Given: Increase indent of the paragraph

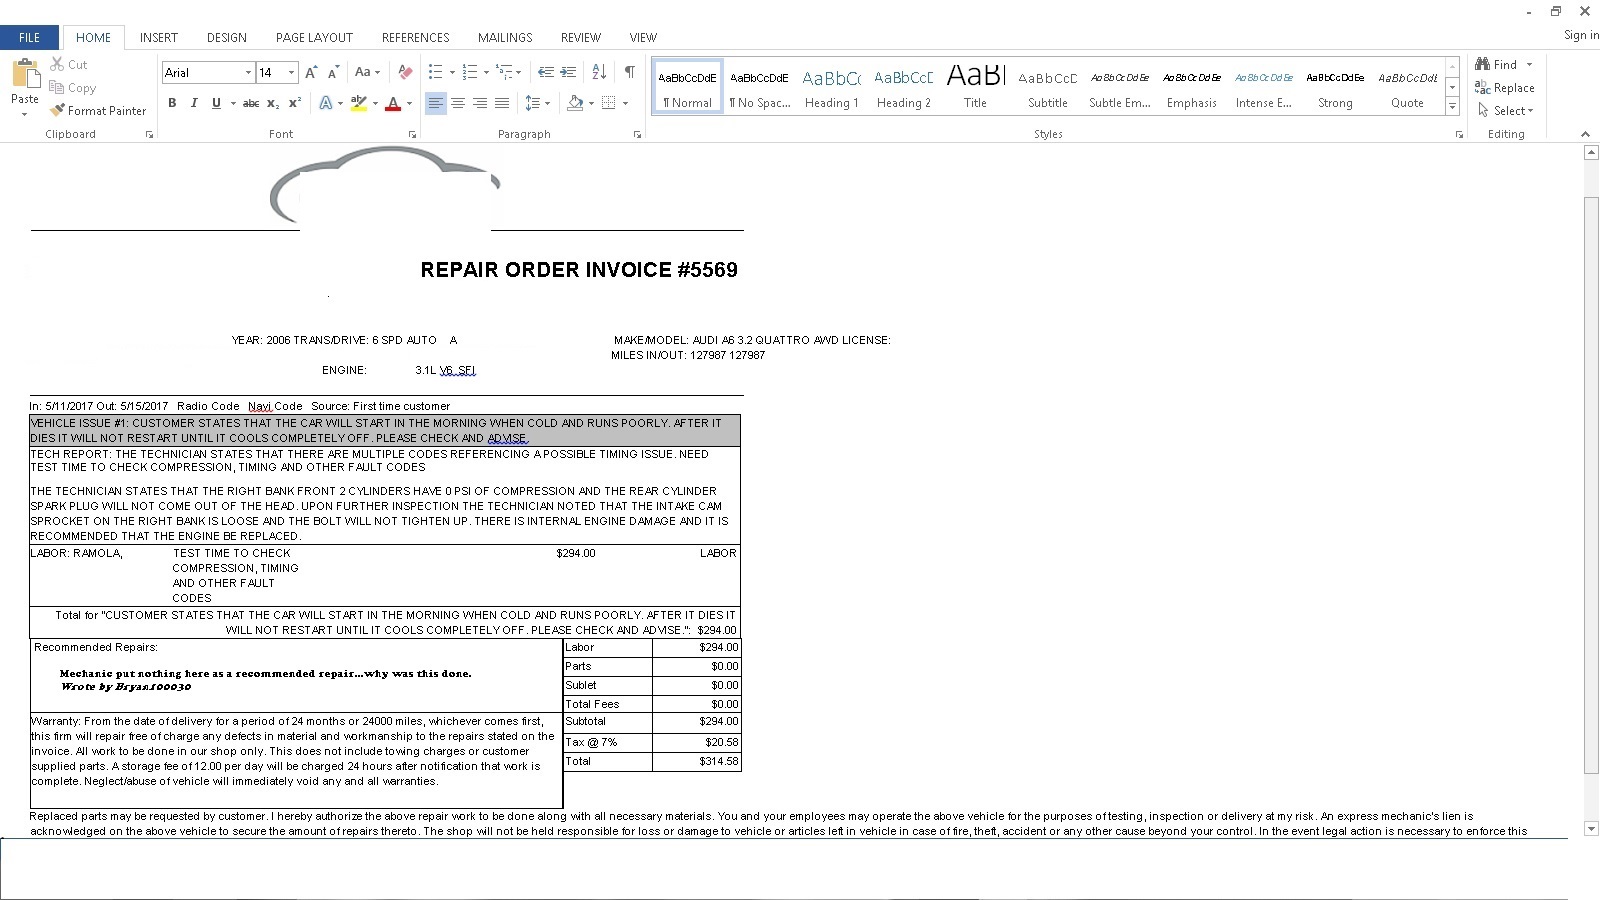Looking at the screenshot, I should tap(568, 72).
